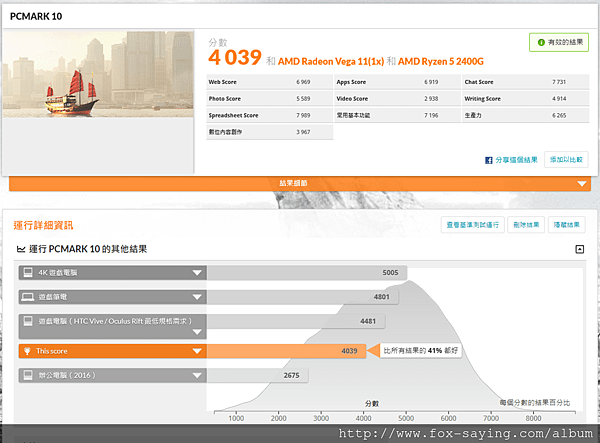Click the Video Score row
This screenshot has height=443, width=600.
pos(397,99)
